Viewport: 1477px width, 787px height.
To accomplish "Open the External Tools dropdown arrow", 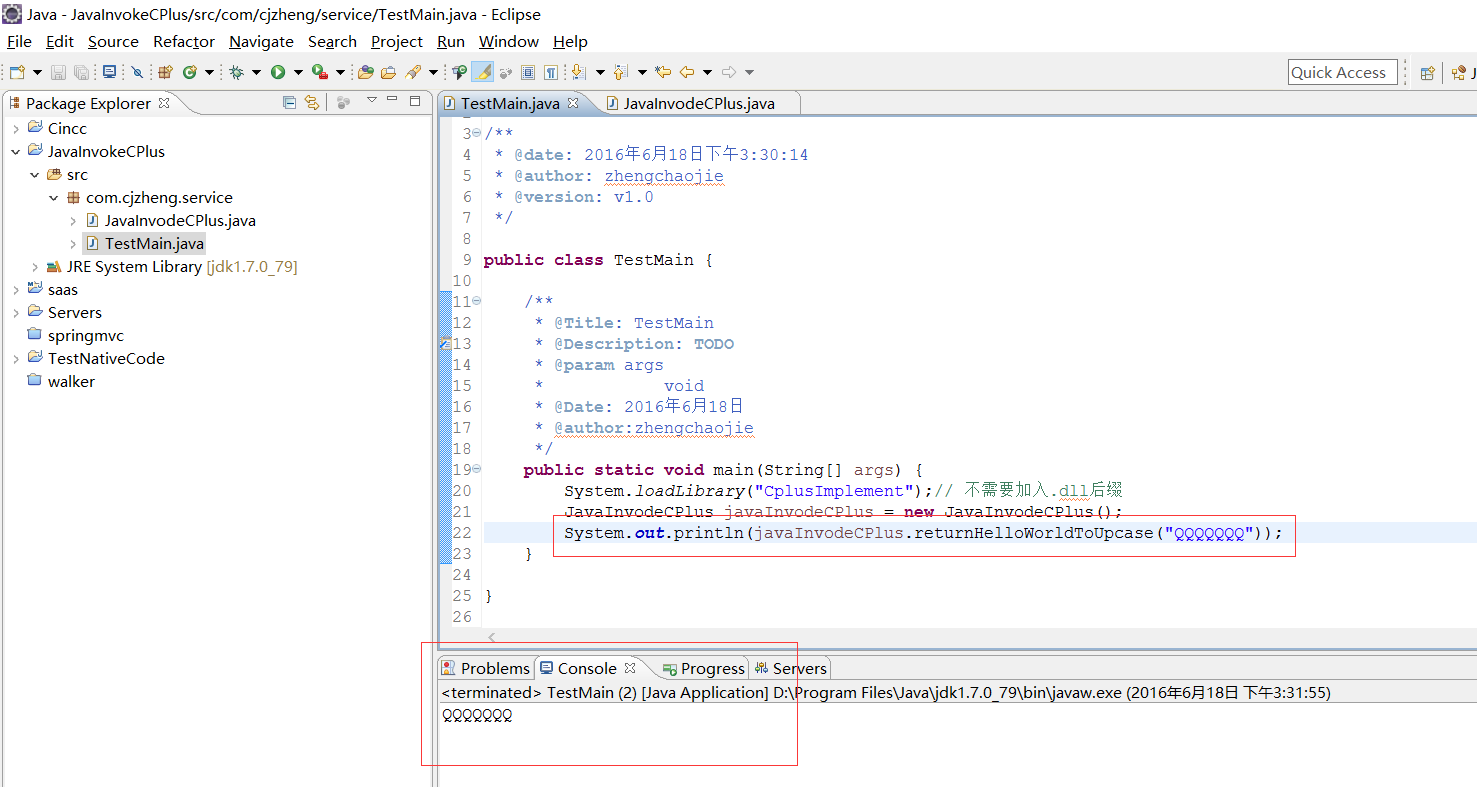I will [340, 72].
